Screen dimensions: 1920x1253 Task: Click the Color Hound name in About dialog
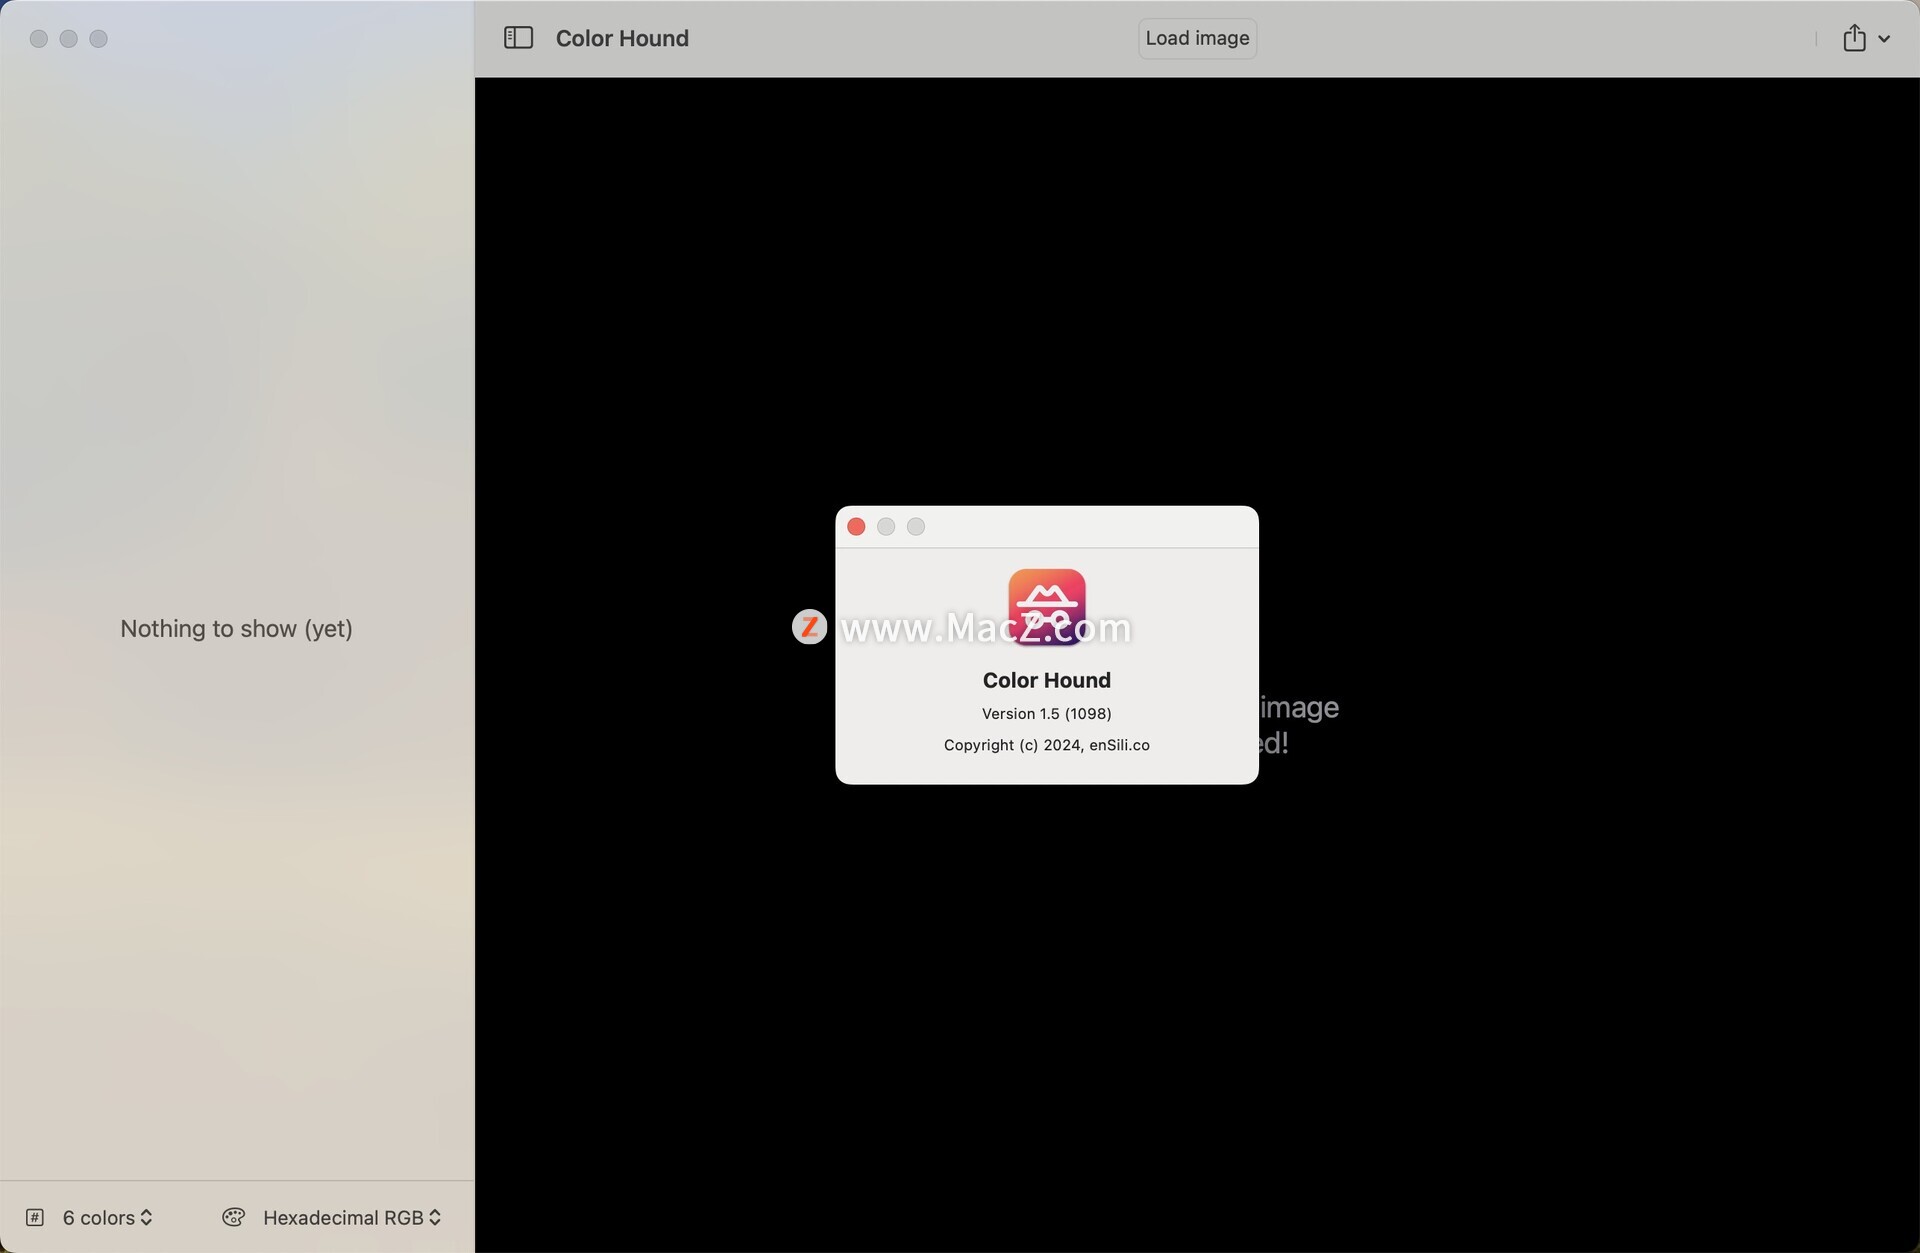point(1047,680)
